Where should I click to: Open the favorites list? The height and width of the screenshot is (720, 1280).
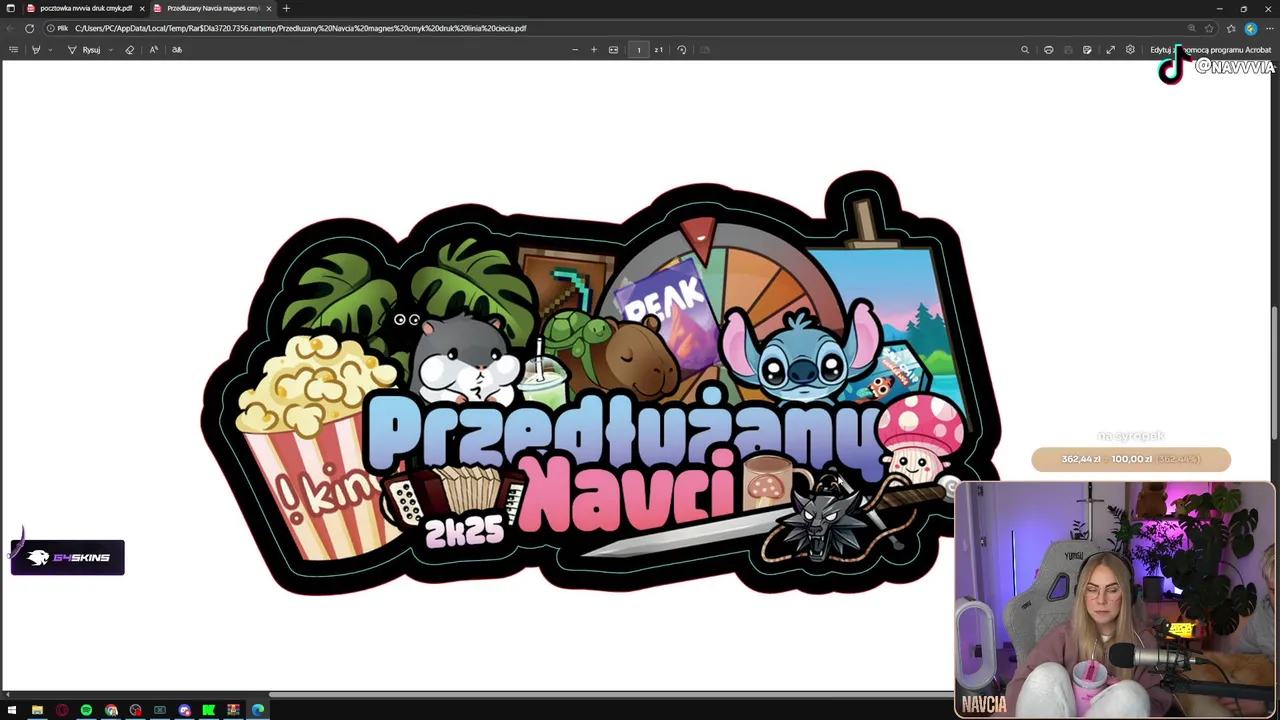1231,28
